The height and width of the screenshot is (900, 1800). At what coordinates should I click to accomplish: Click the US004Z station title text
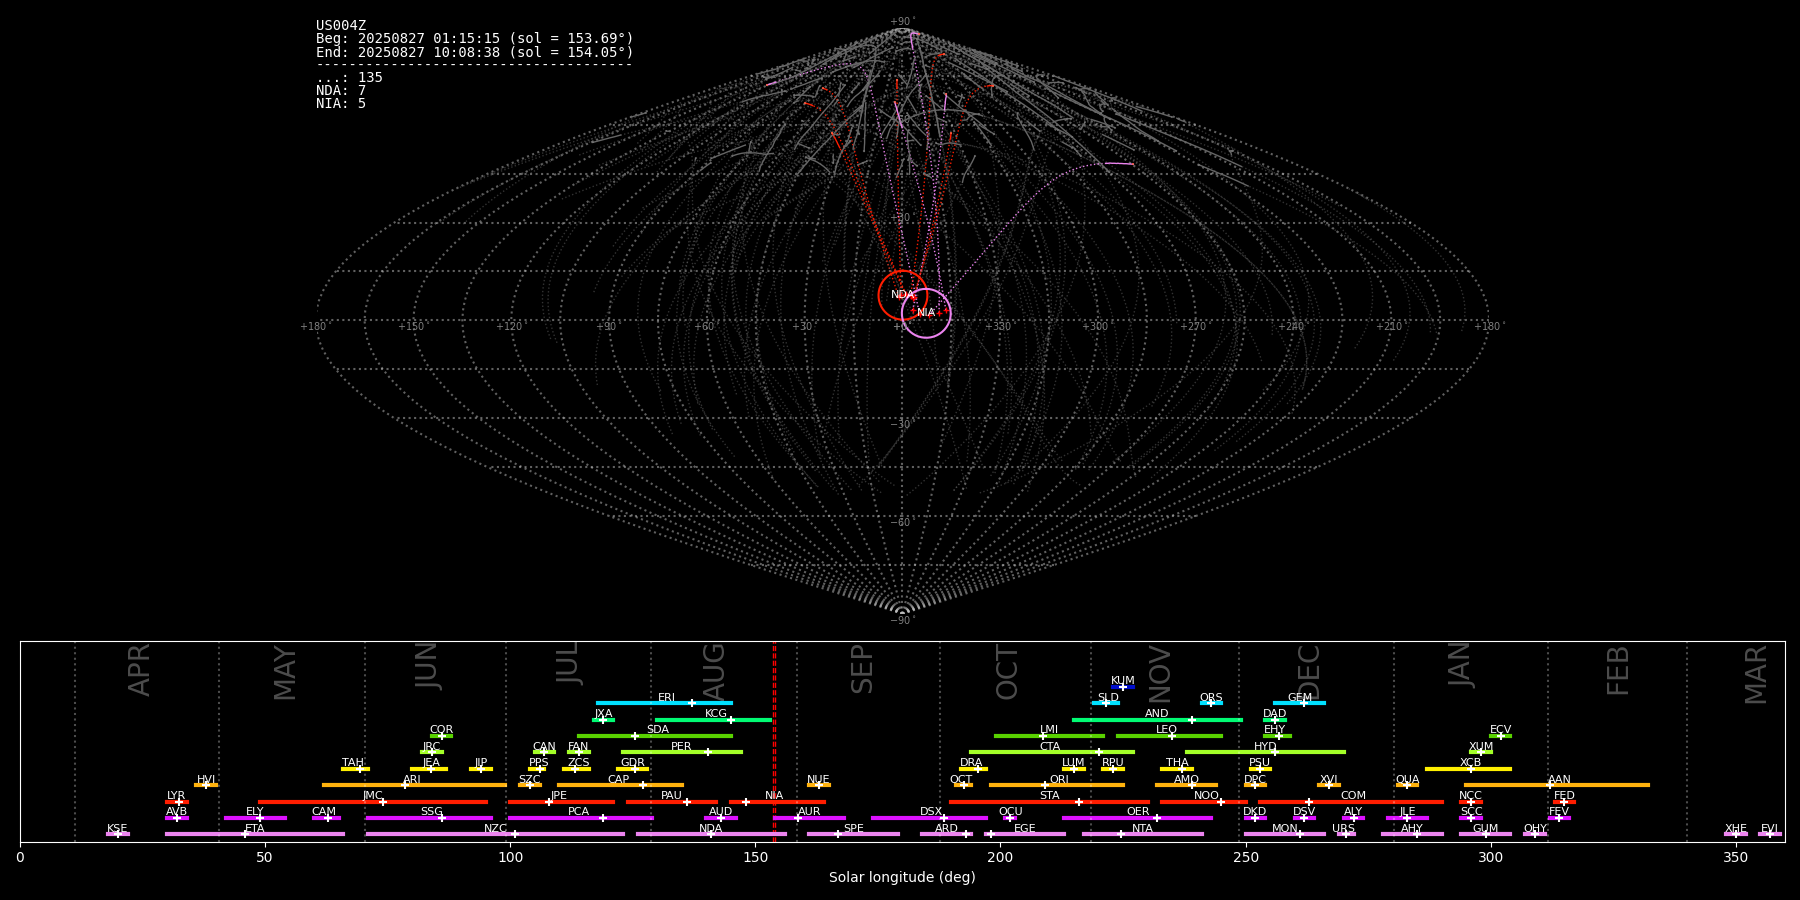point(341,26)
